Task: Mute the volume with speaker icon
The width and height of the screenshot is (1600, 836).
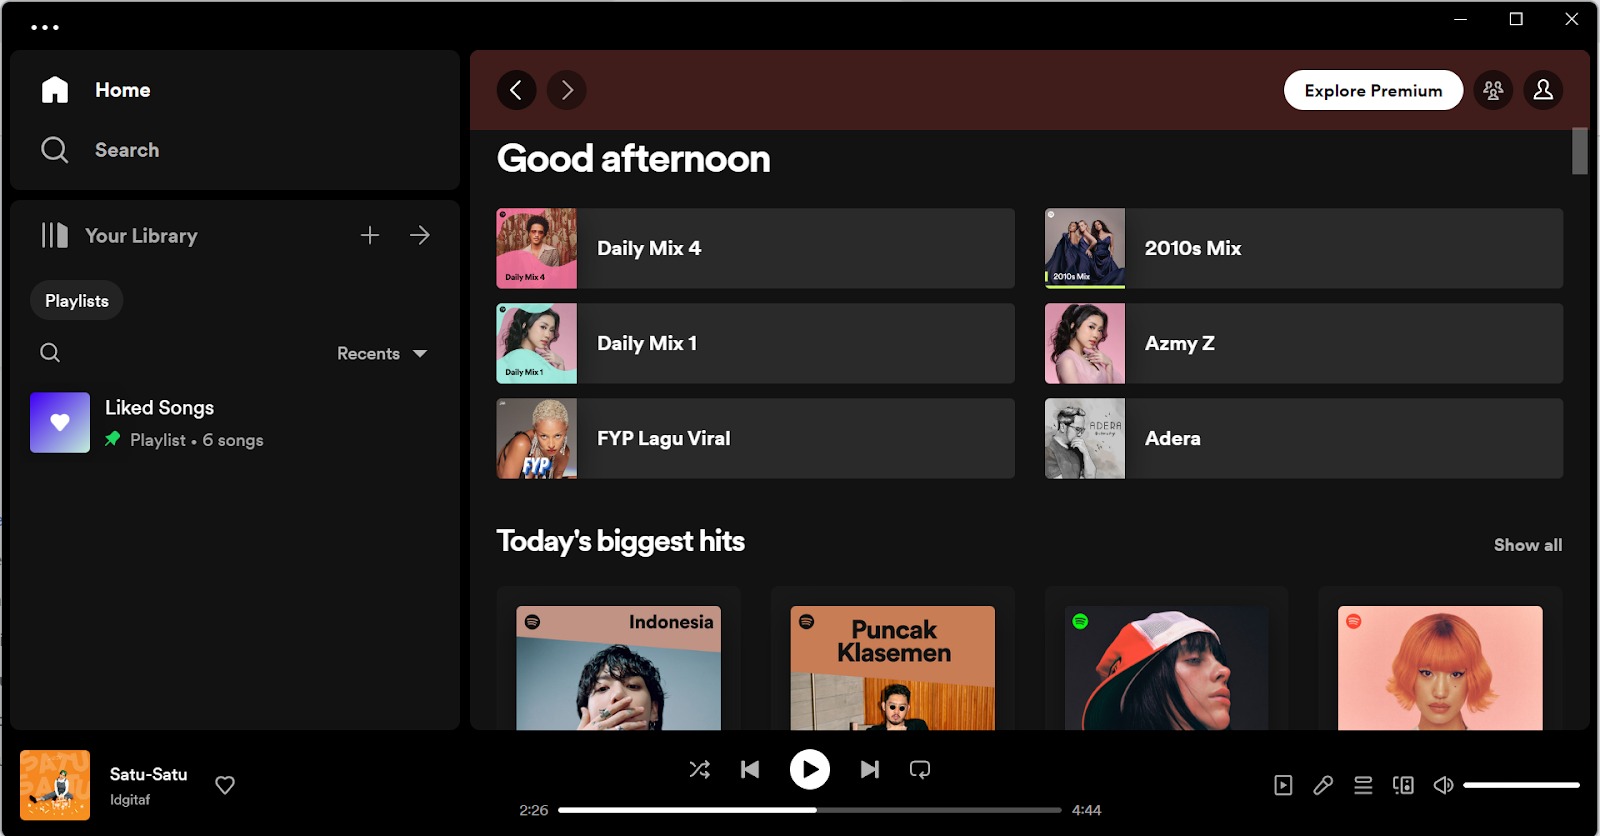Action: [x=1443, y=785]
